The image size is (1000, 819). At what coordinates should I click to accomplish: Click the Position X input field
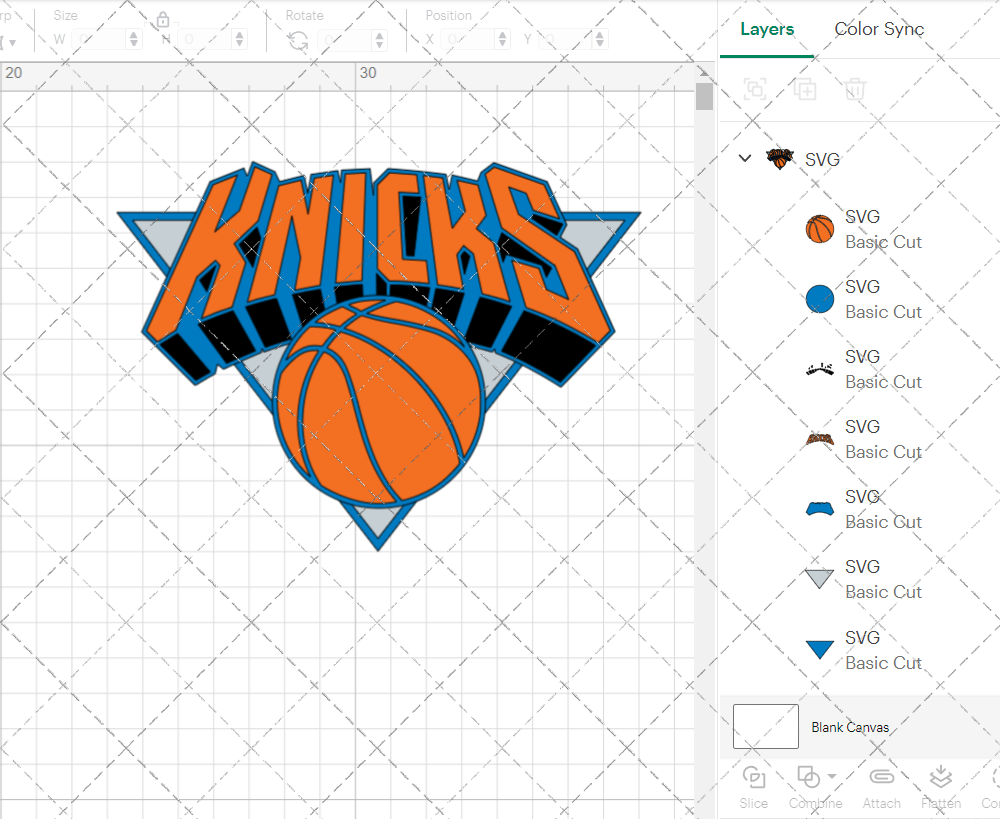[469, 40]
